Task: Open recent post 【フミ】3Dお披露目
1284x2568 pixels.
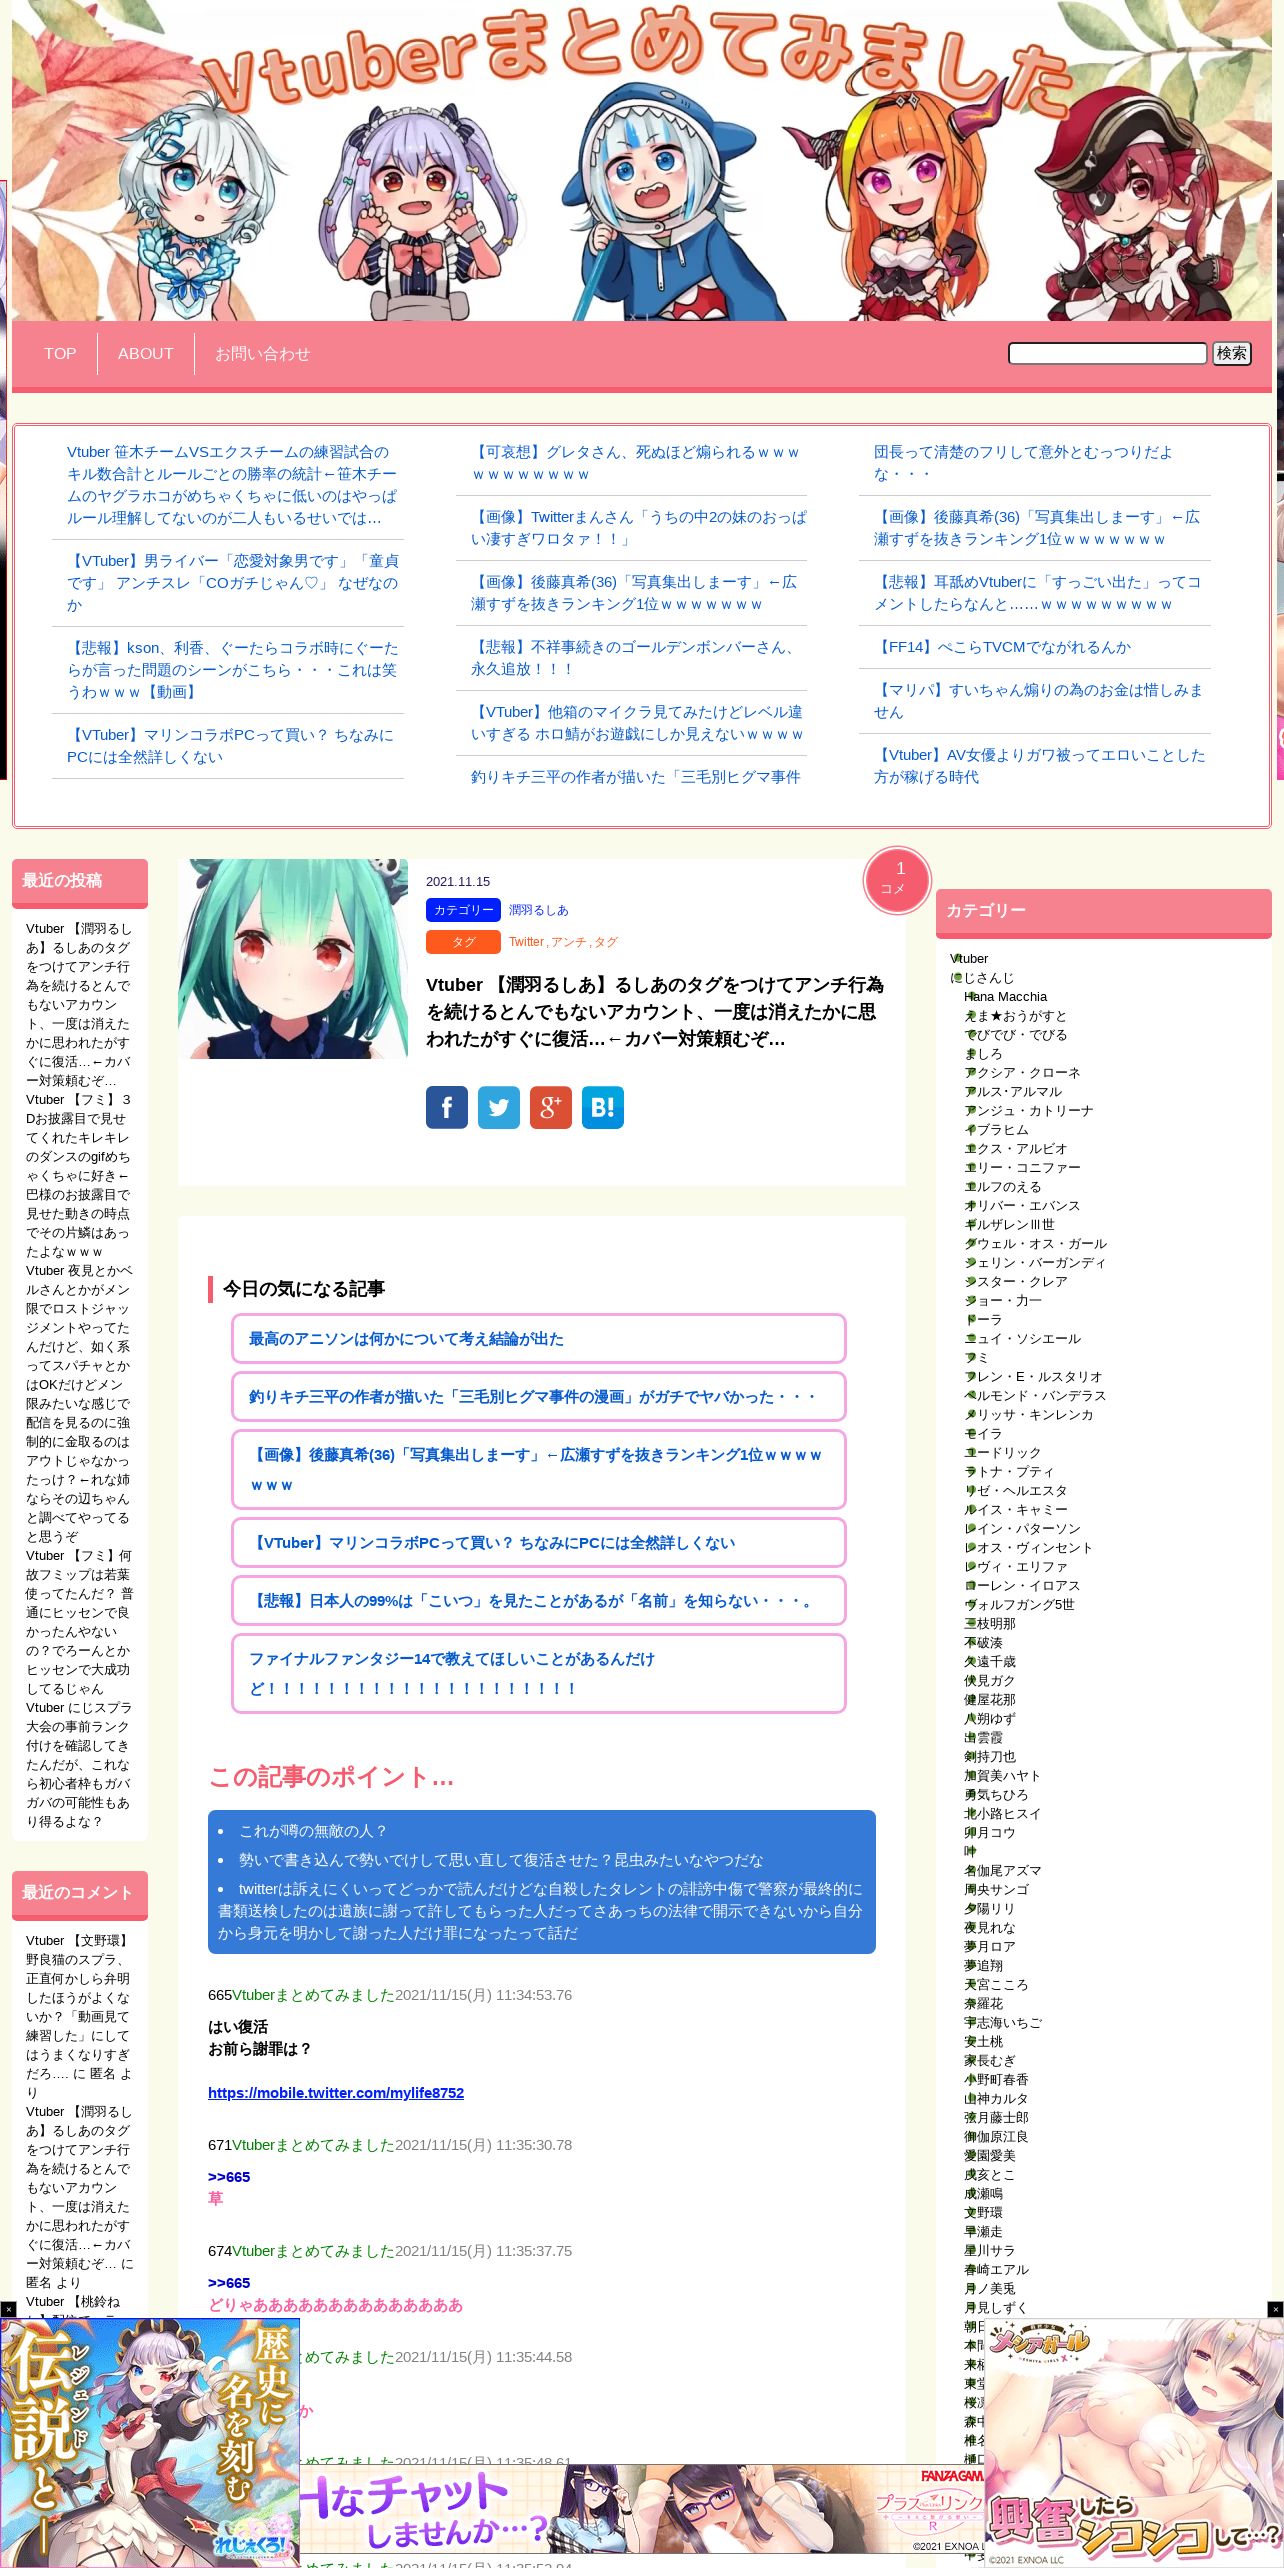Action: [79, 1175]
